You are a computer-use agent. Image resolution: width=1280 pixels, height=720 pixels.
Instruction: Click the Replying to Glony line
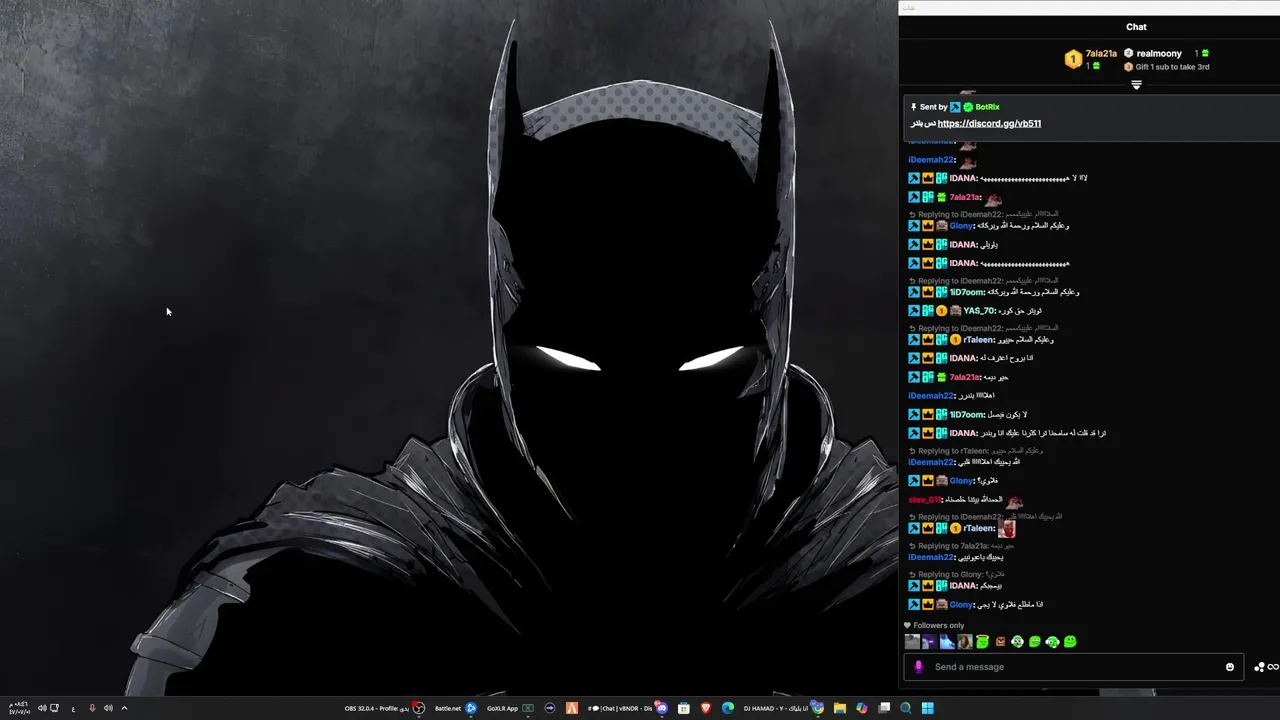[956, 575]
